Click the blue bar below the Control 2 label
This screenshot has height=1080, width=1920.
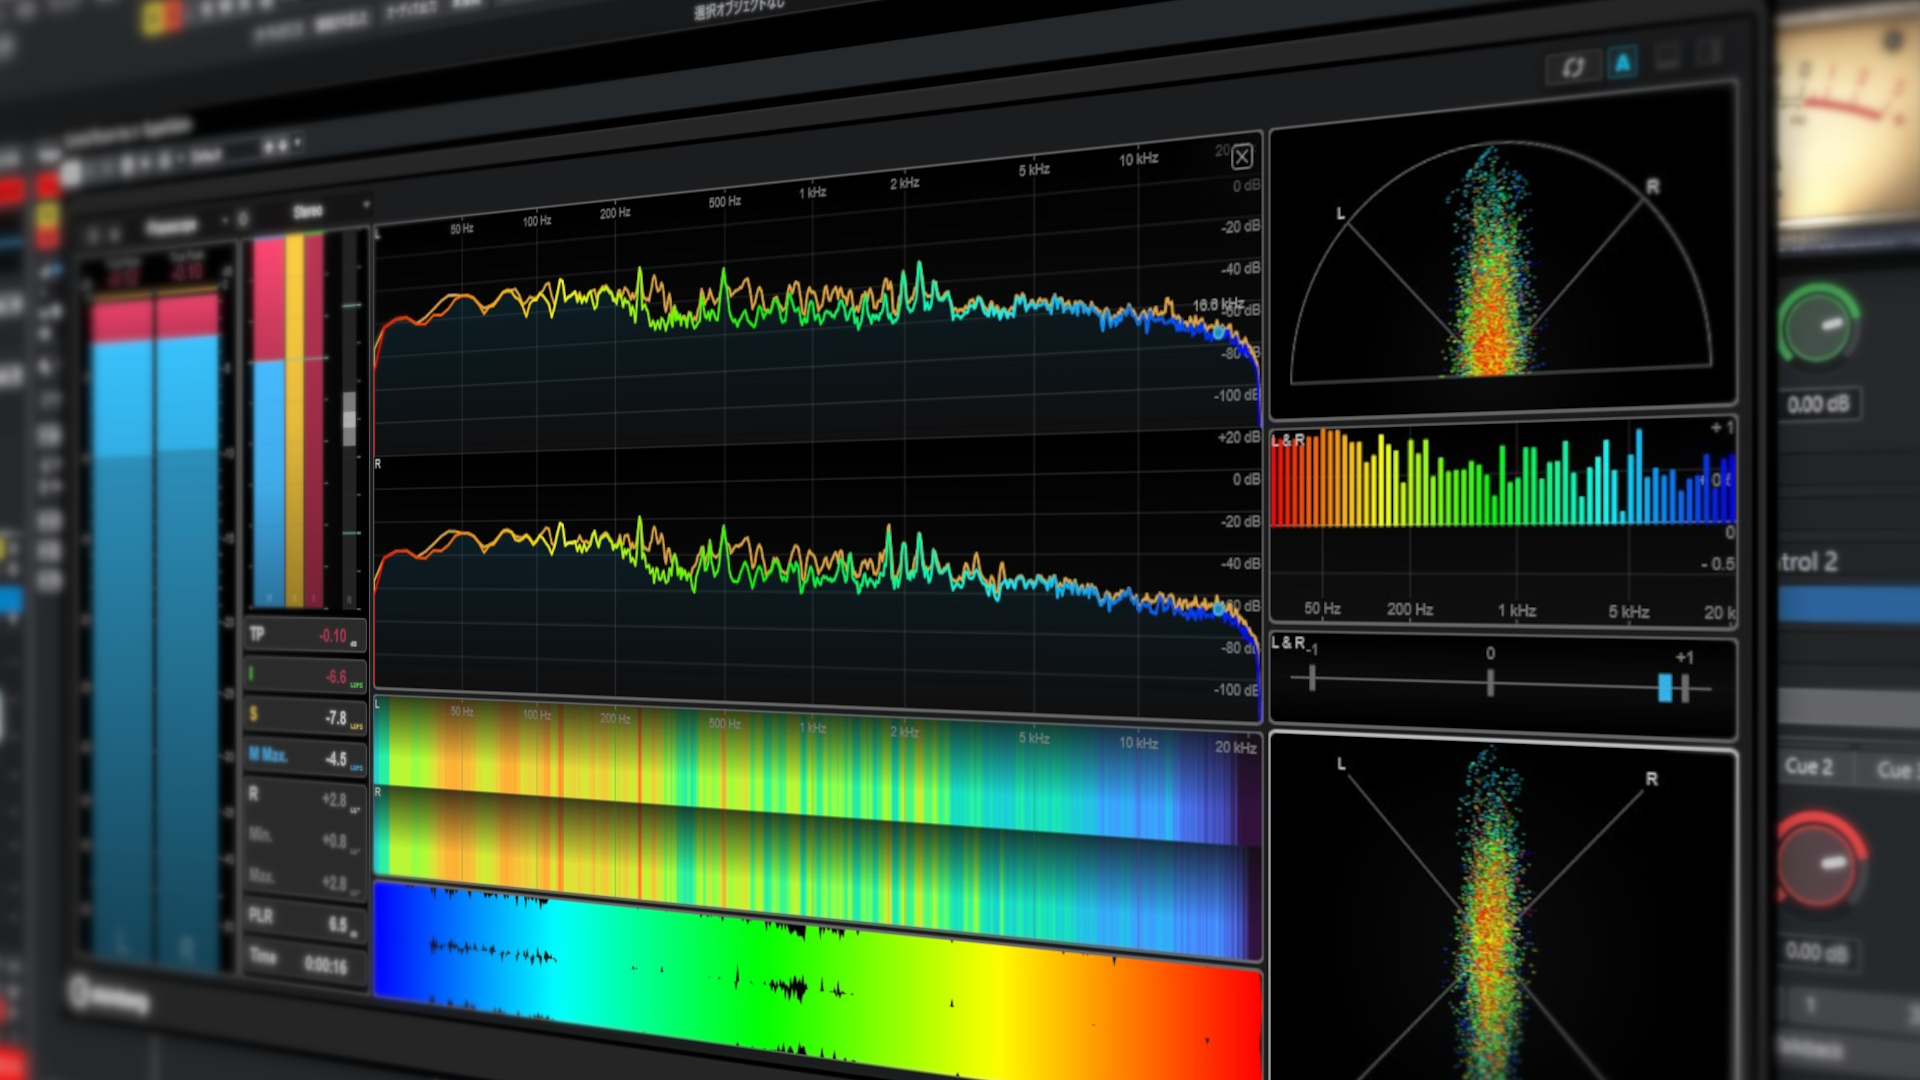(x=1848, y=606)
